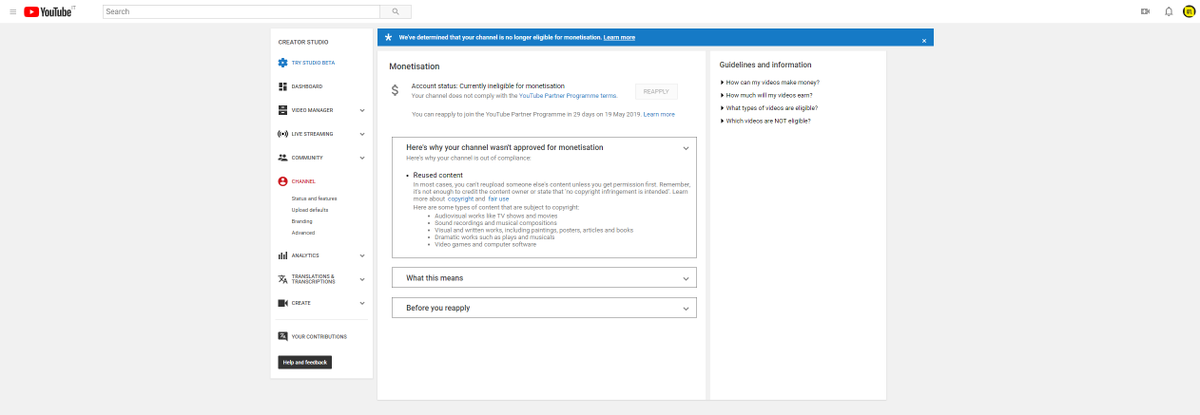
Task: Open the create video camera icon
Action: pyautogui.click(x=1145, y=12)
